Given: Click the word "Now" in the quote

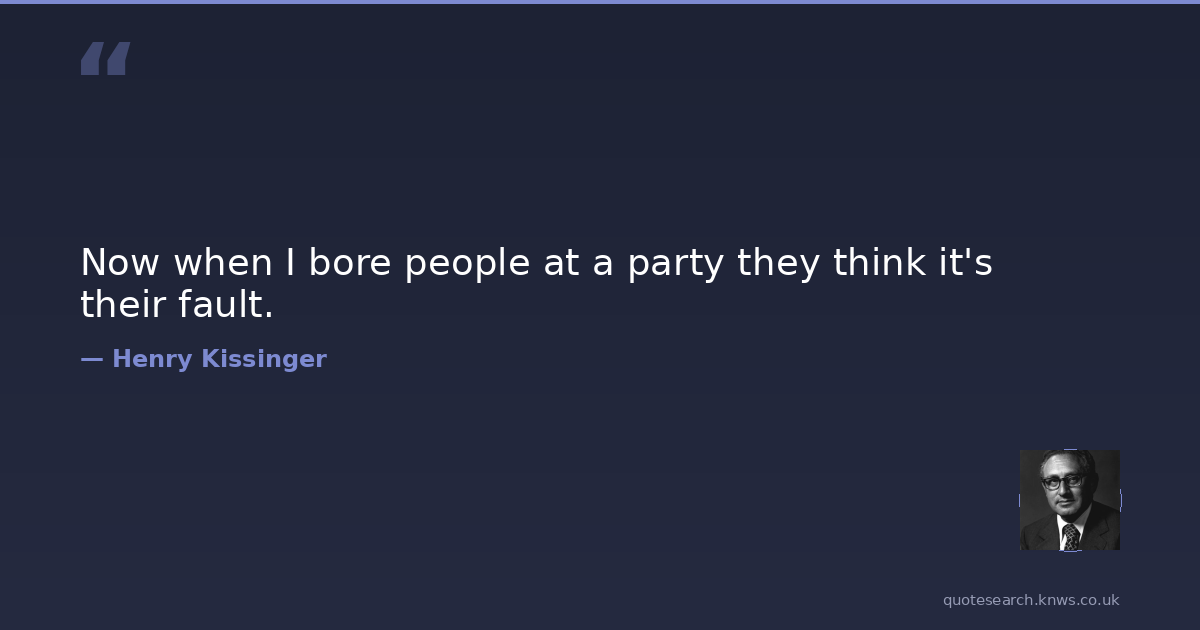Looking at the screenshot, I should (x=120, y=263).
